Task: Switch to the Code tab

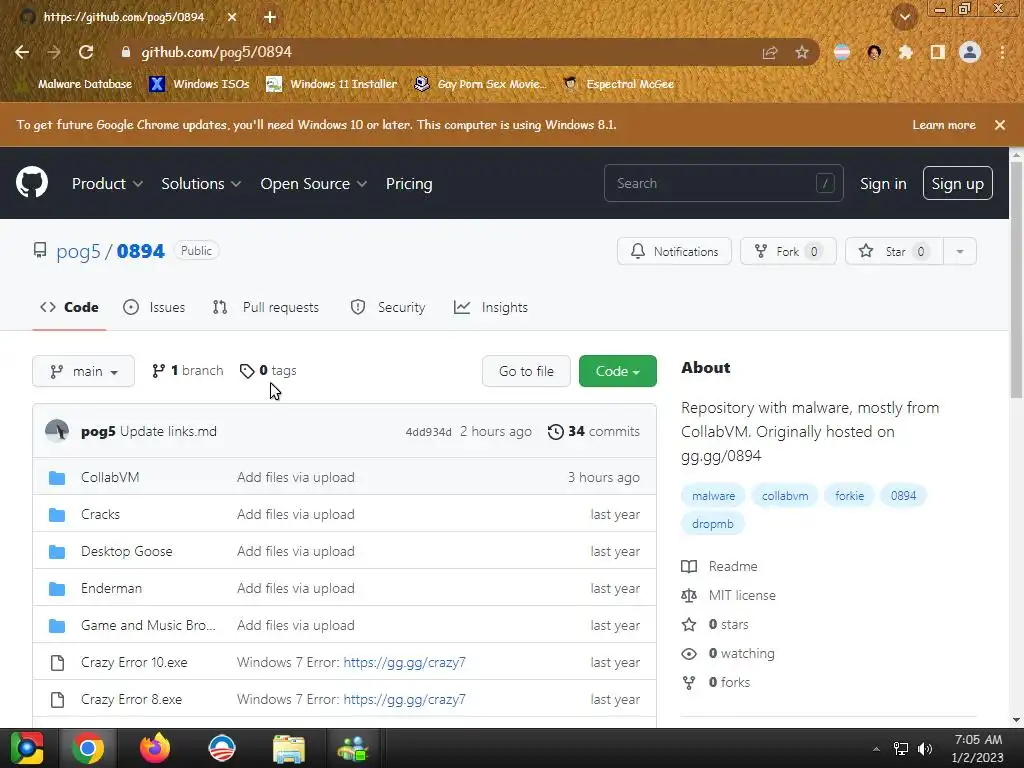Action: (69, 307)
